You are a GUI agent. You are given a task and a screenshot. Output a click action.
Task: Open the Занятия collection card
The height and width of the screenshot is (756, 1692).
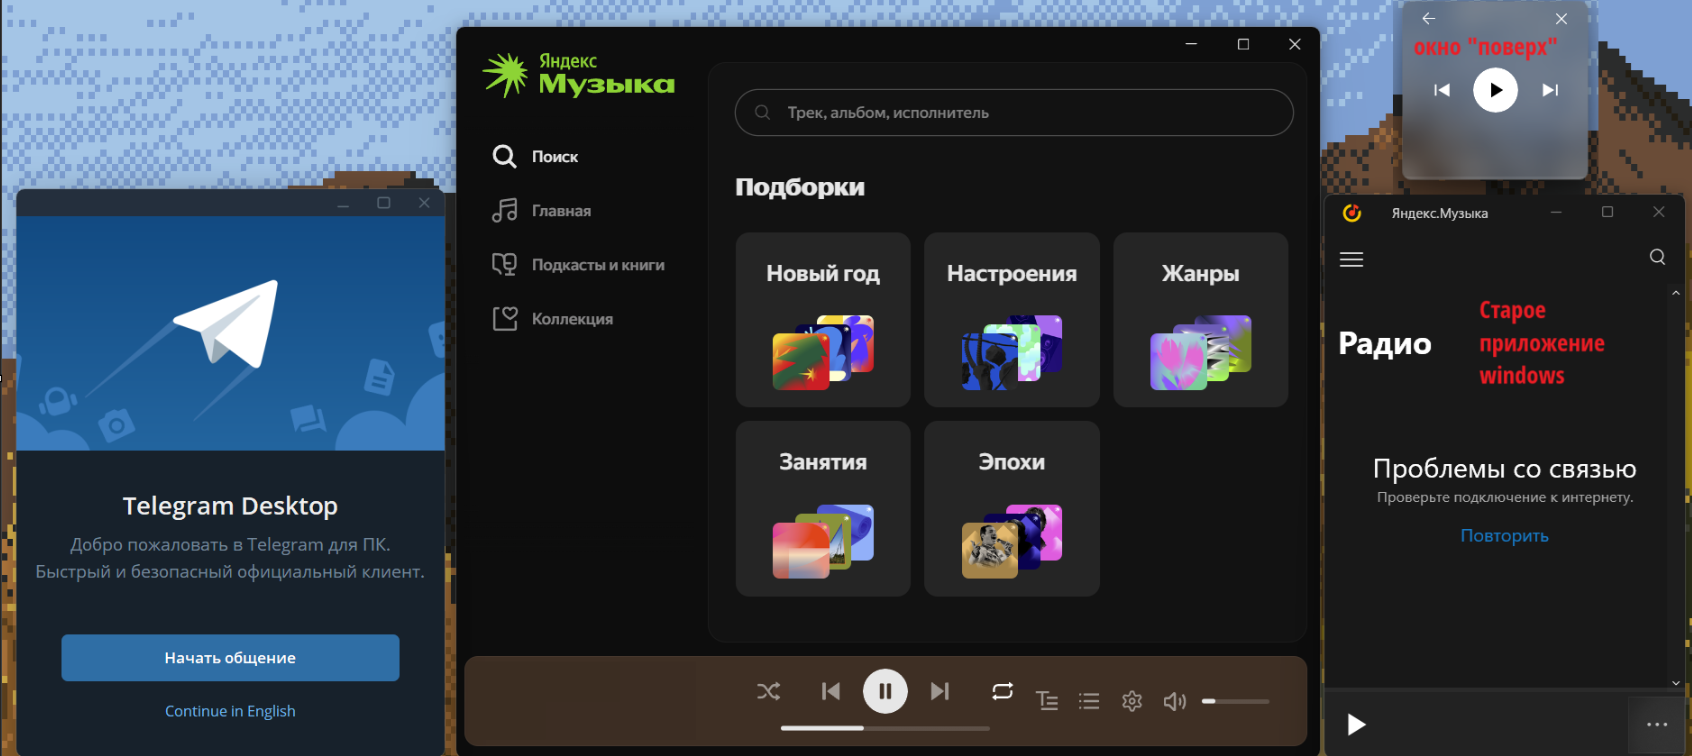point(823,509)
